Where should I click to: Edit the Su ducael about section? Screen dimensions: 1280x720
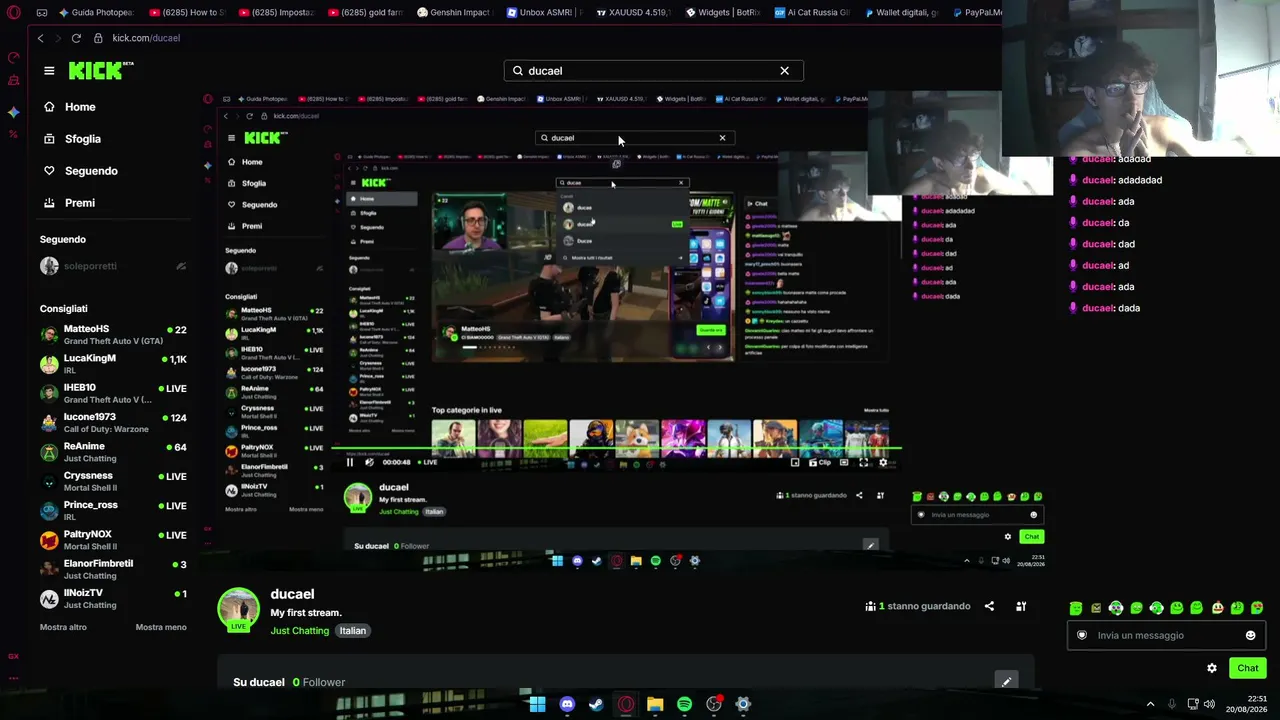pyautogui.click(x=1006, y=682)
